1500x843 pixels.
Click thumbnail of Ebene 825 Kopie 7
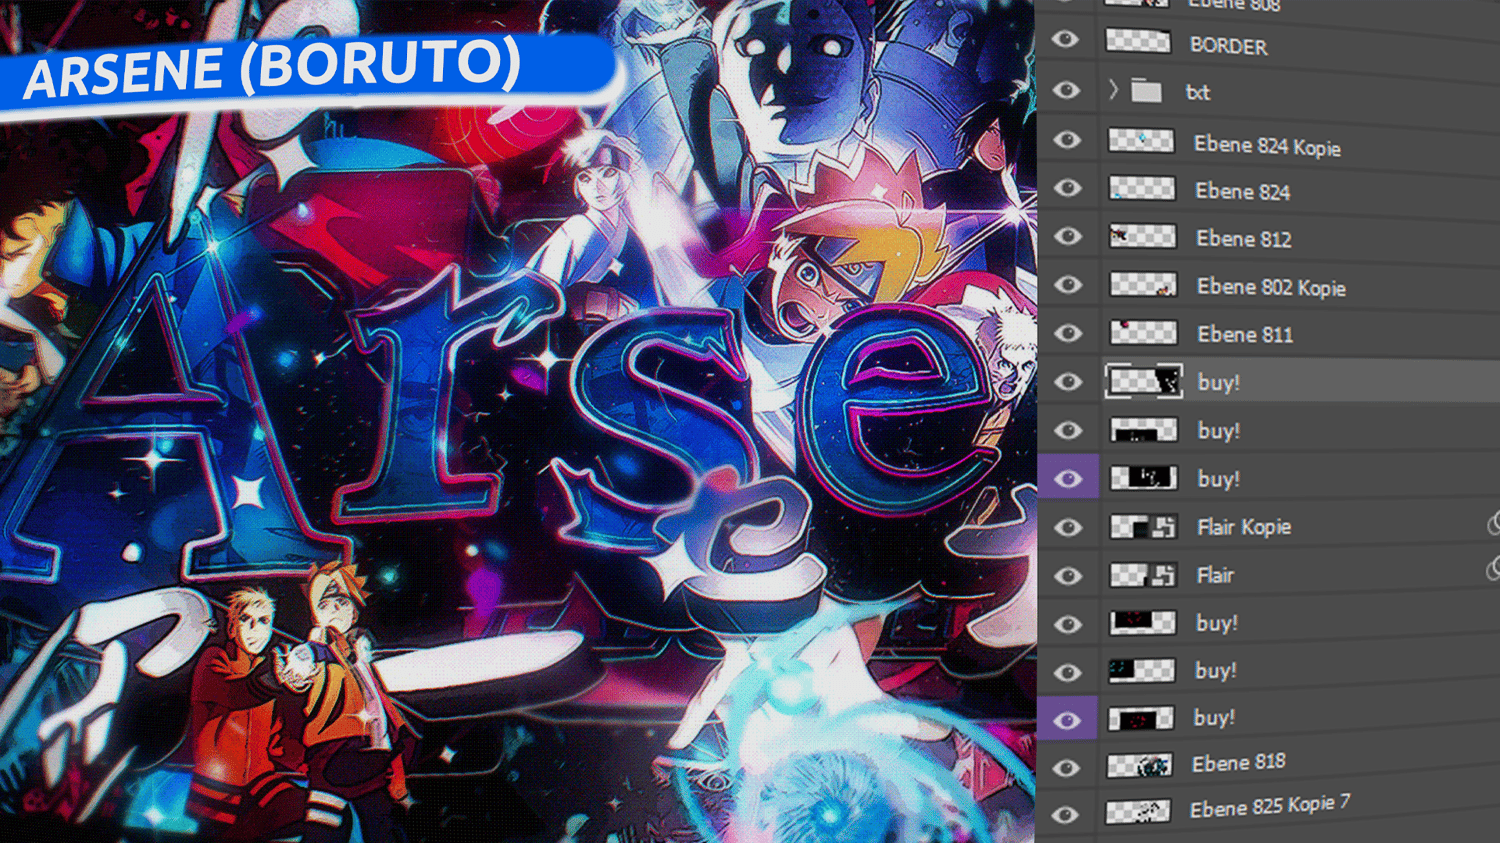pyautogui.click(x=1138, y=811)
